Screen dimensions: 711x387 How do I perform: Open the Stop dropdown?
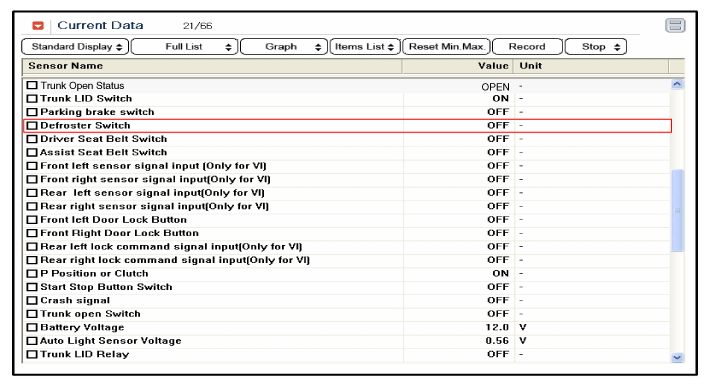coord(596,47)
